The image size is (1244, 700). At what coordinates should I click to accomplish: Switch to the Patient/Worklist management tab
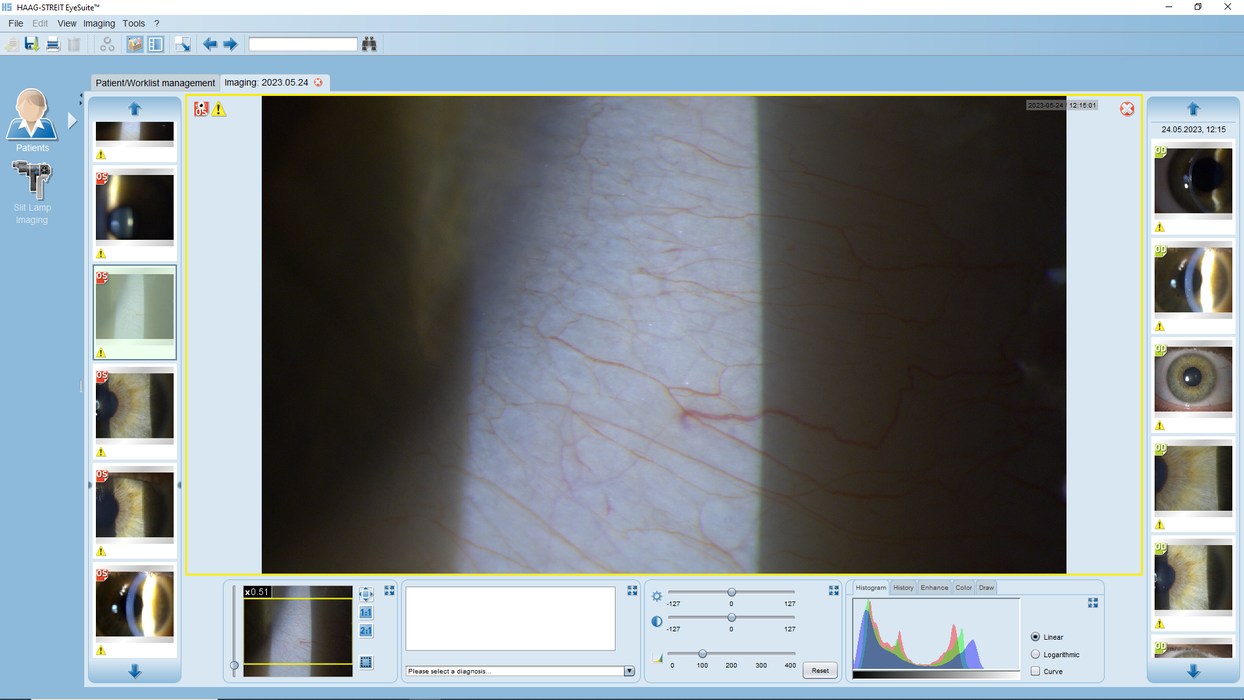pos(154,82)
